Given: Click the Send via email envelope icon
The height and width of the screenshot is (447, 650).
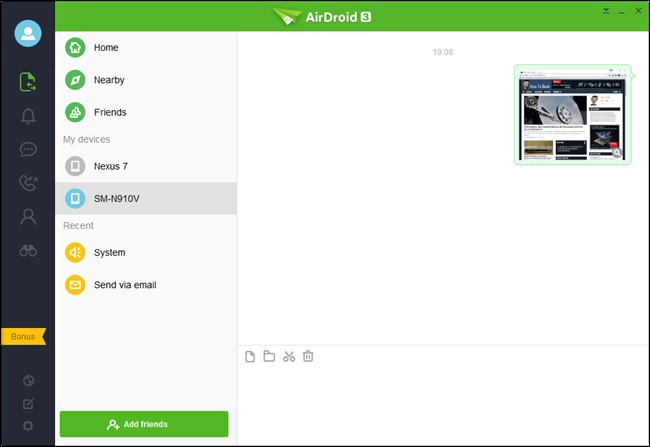Looking at the screenshot, I should pos(75,285).
